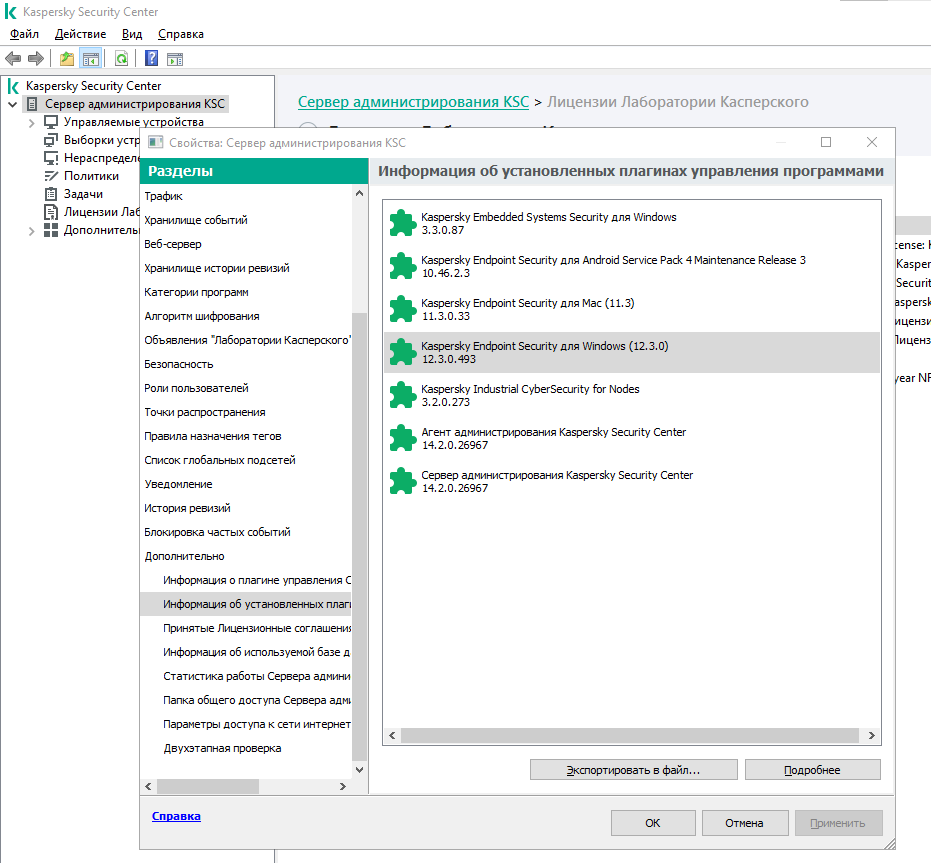Click the sections list scroll up arrow
931x863 pixels.
coord(359,194)
